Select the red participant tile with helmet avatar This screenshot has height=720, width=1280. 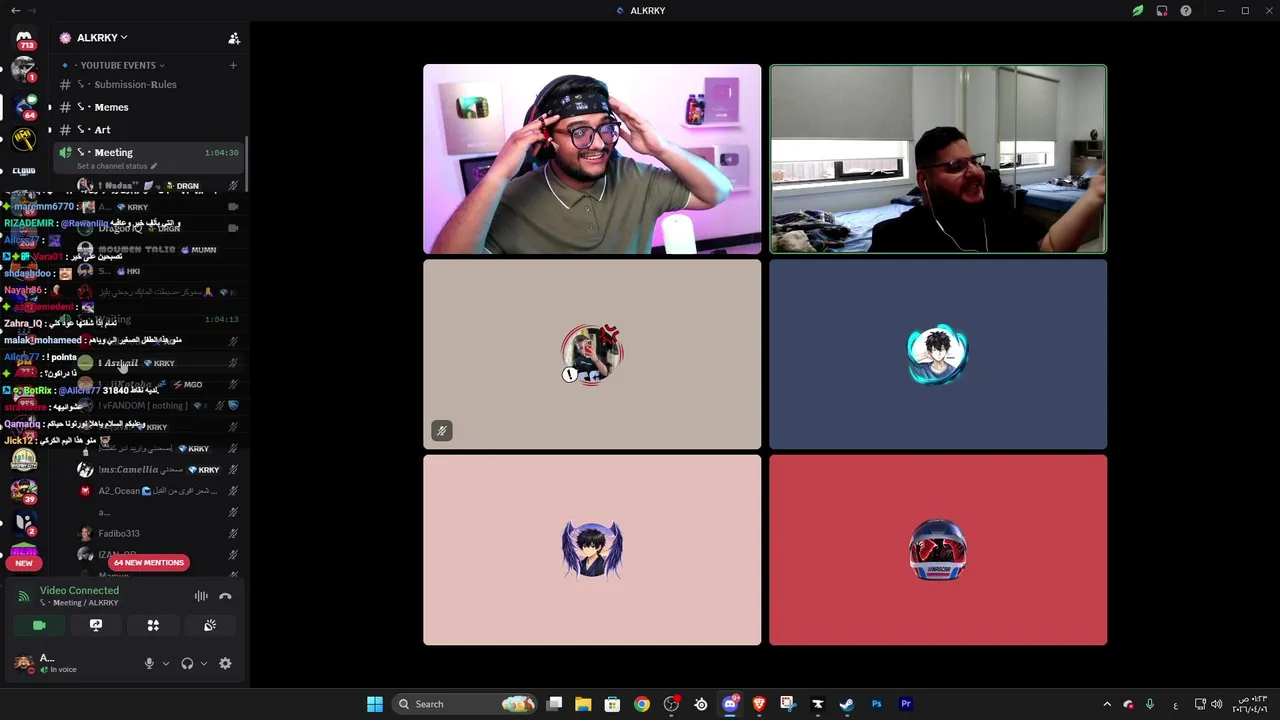(938, 550)
